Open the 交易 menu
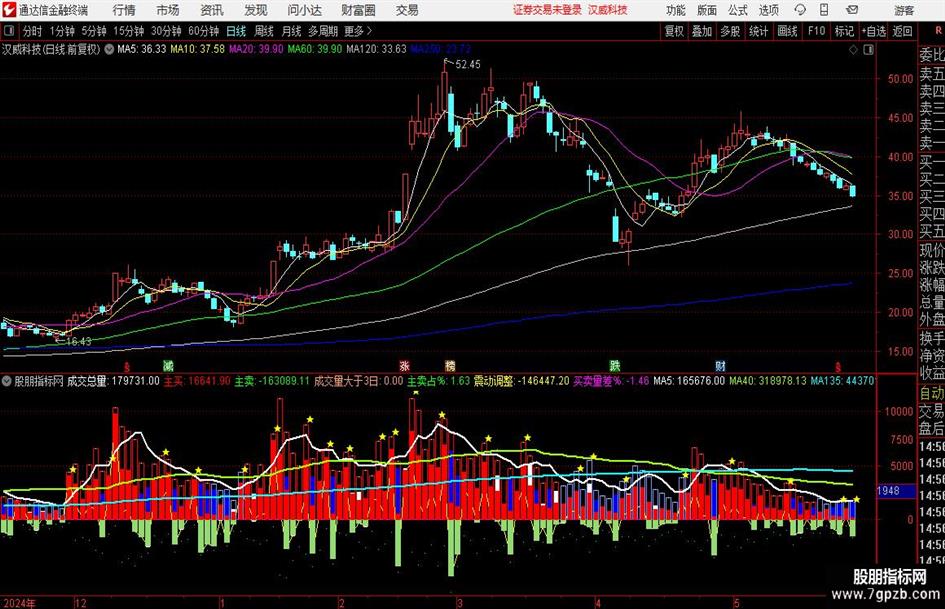 pyautogui.click(x=407, y=10)
